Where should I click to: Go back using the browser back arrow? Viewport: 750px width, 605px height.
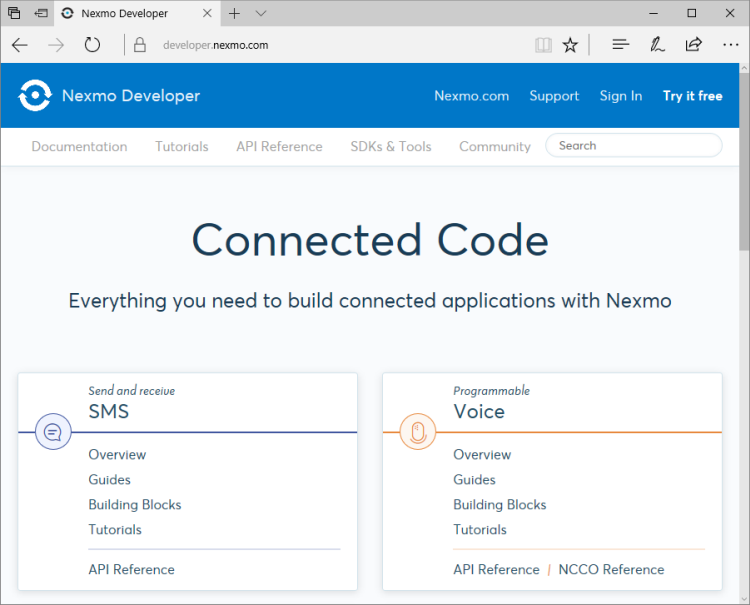[20, 45]
